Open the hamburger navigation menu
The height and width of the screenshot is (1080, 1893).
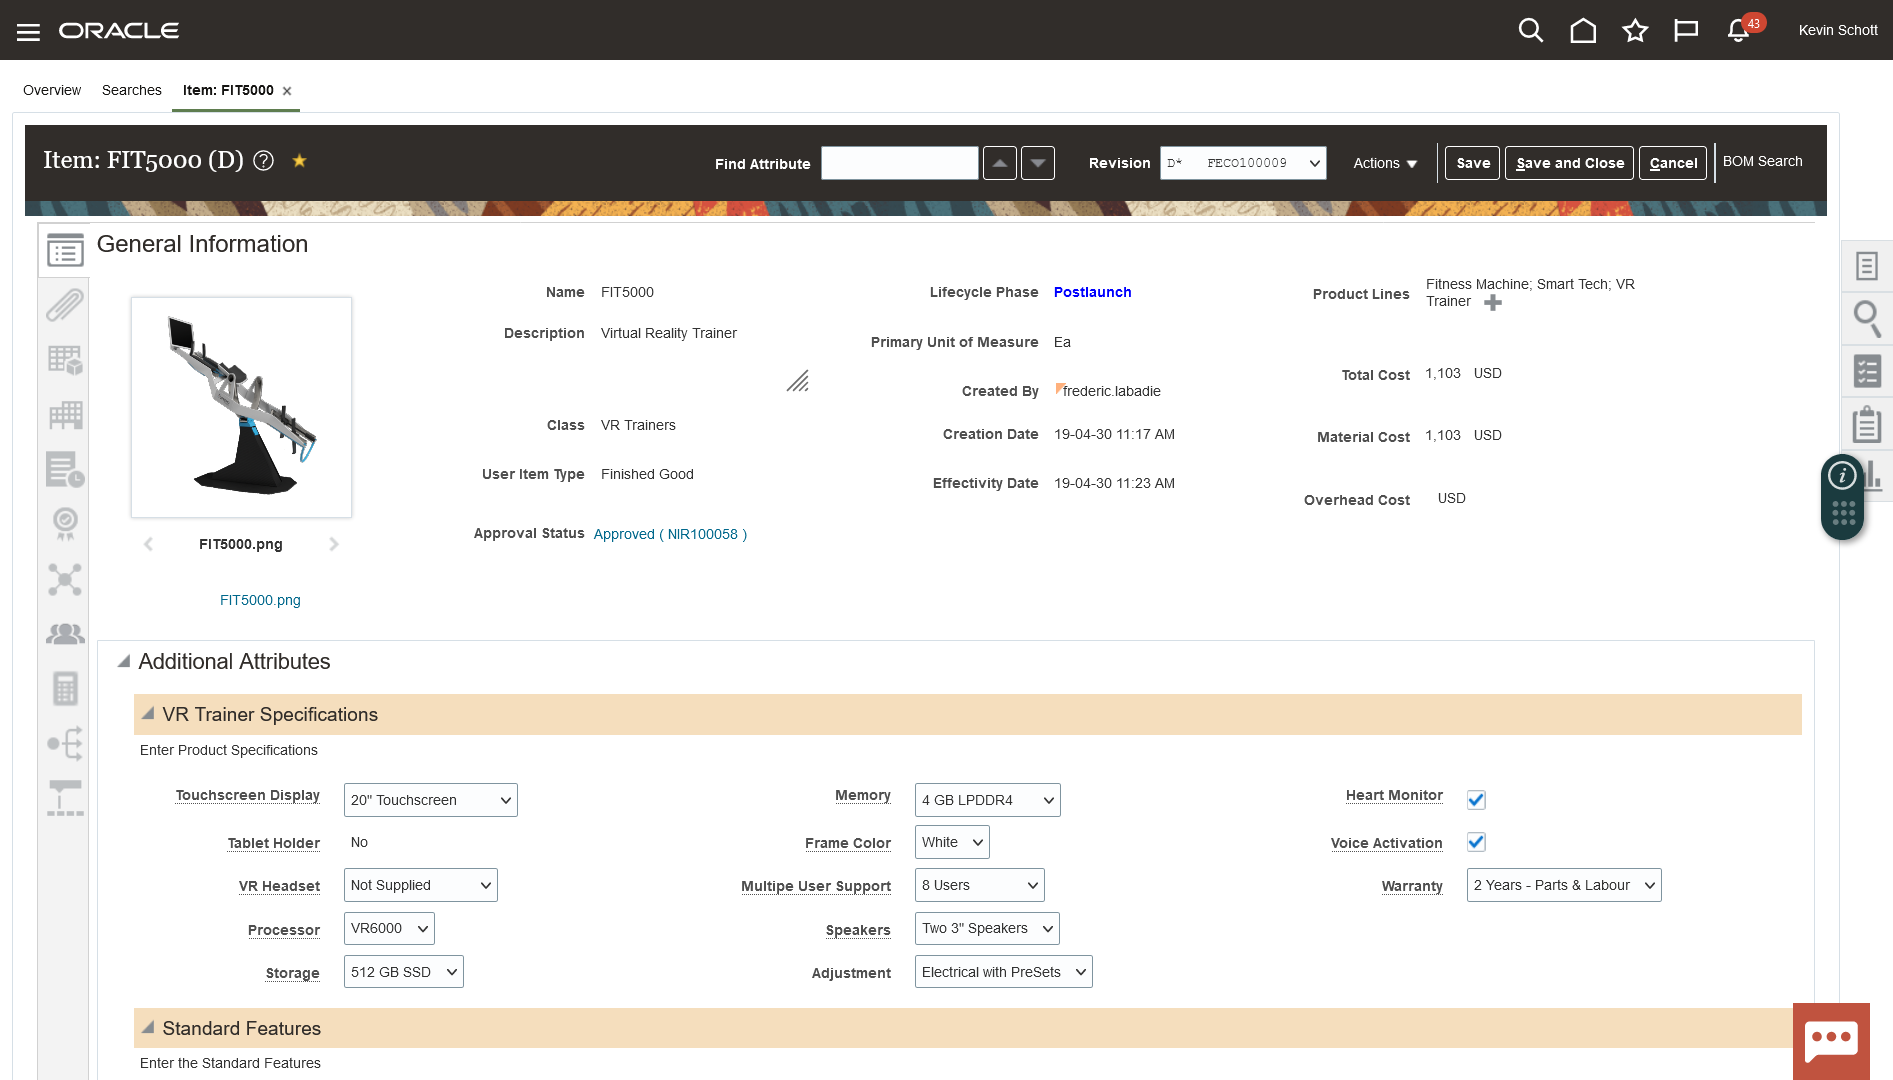point(28,32)
